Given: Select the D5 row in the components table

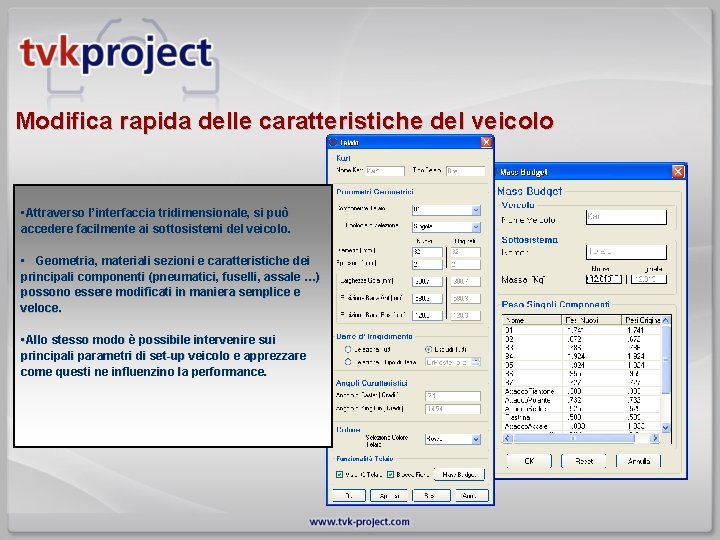Looking at the screenshot, I should coord(582,365).
